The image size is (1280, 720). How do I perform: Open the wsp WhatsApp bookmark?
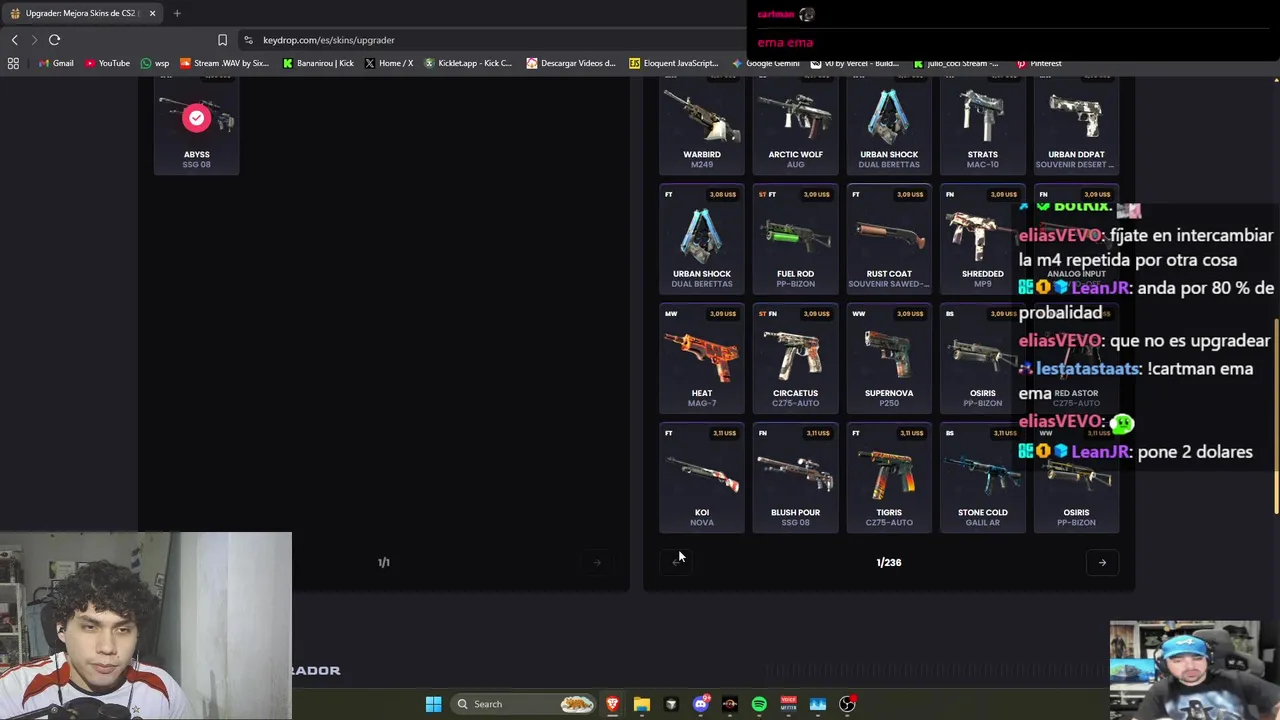[x=155, y=63]
